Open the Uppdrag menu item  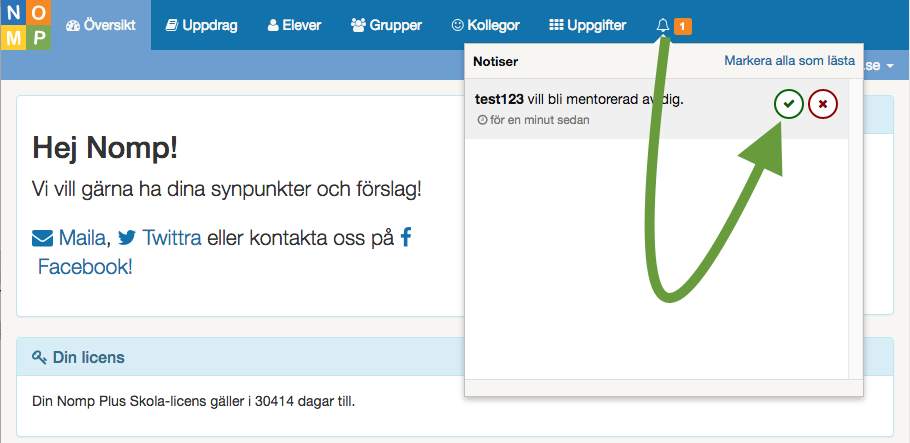tap(201, 25)
